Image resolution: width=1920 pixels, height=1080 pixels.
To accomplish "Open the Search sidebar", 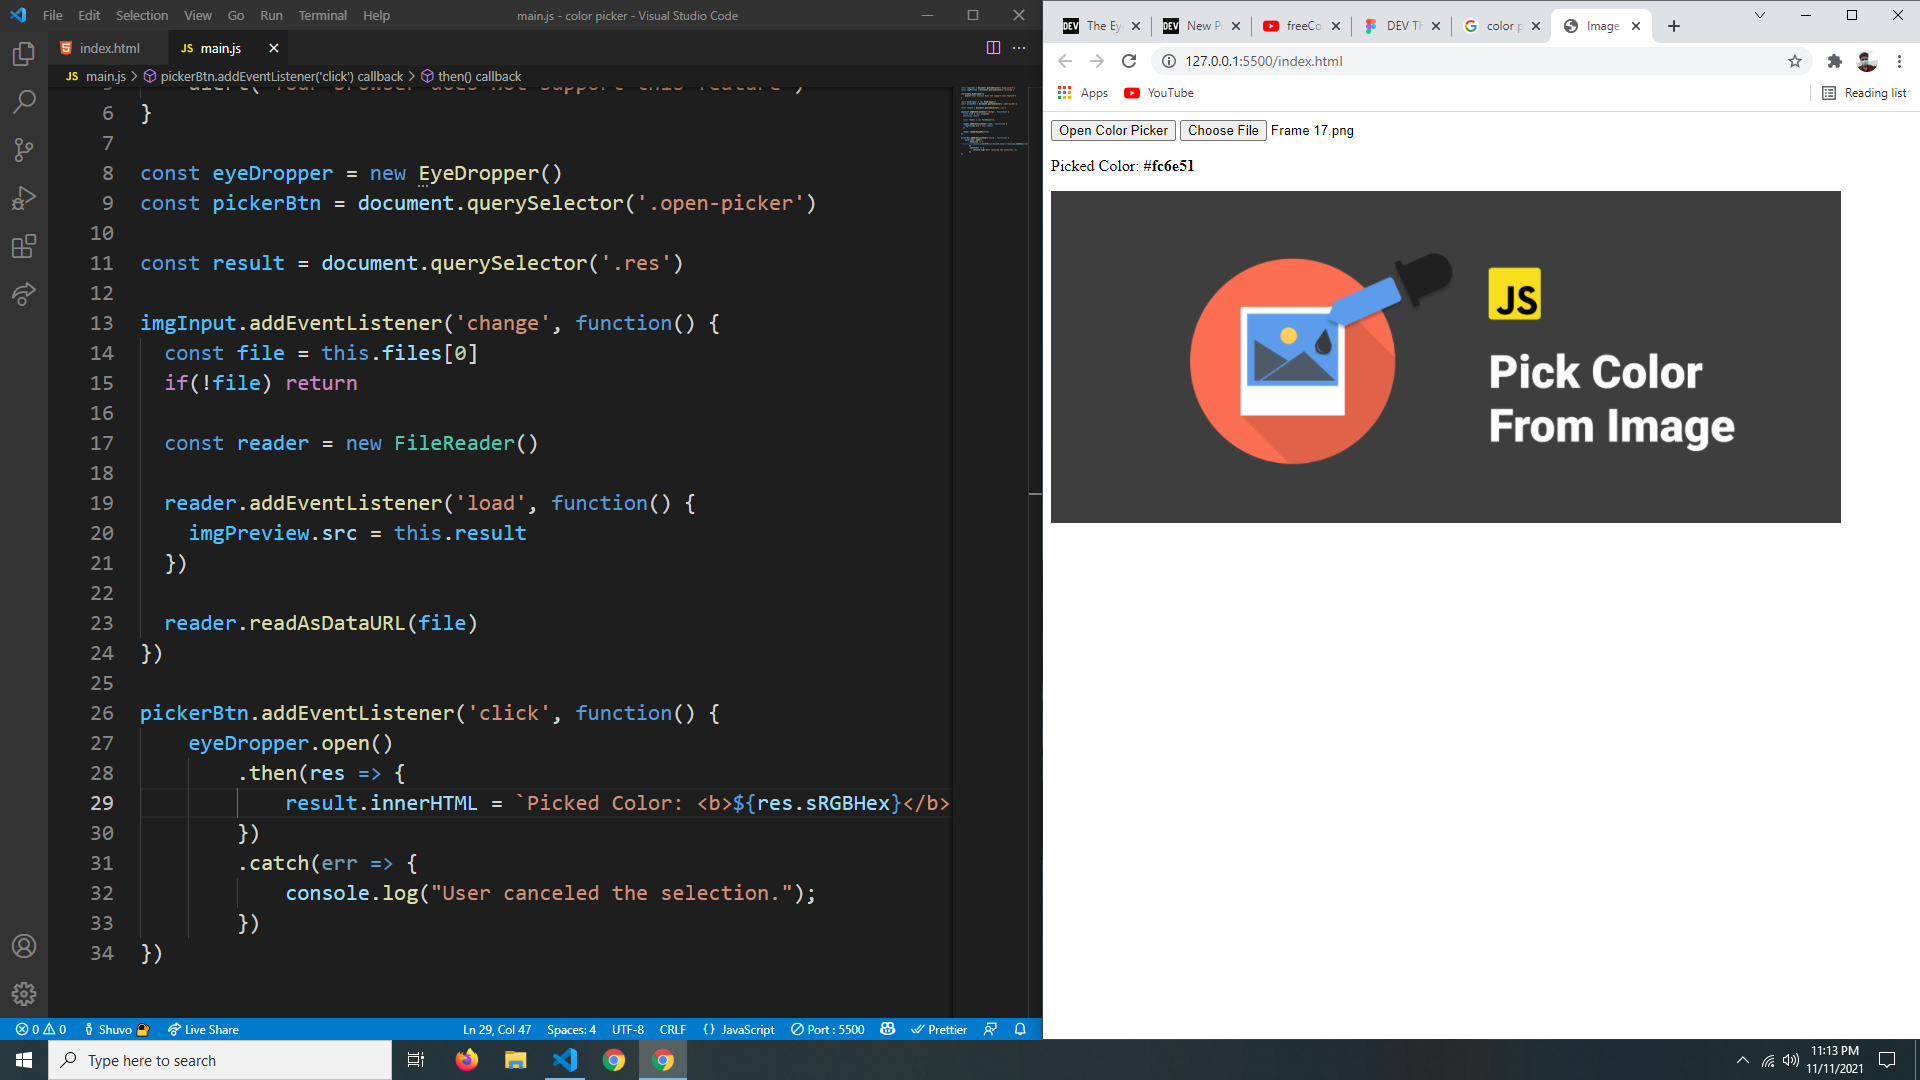I will tap(24, 102).
